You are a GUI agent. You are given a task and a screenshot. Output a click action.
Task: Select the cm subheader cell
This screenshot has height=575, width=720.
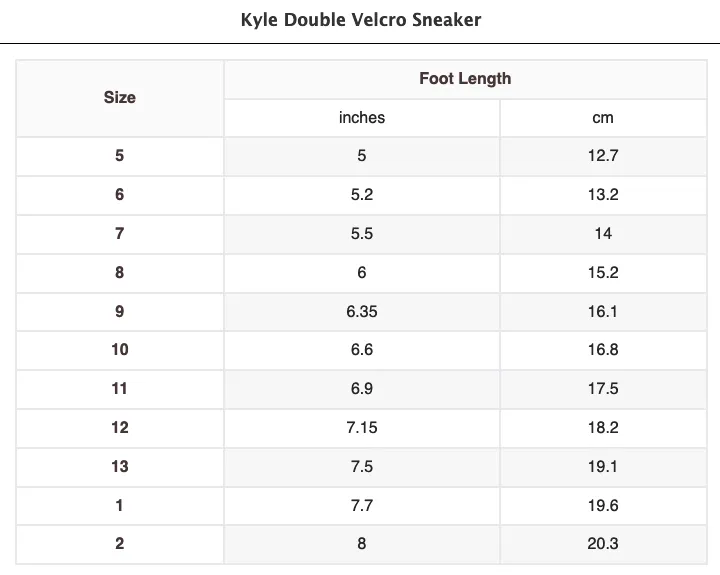coord(603,118)
